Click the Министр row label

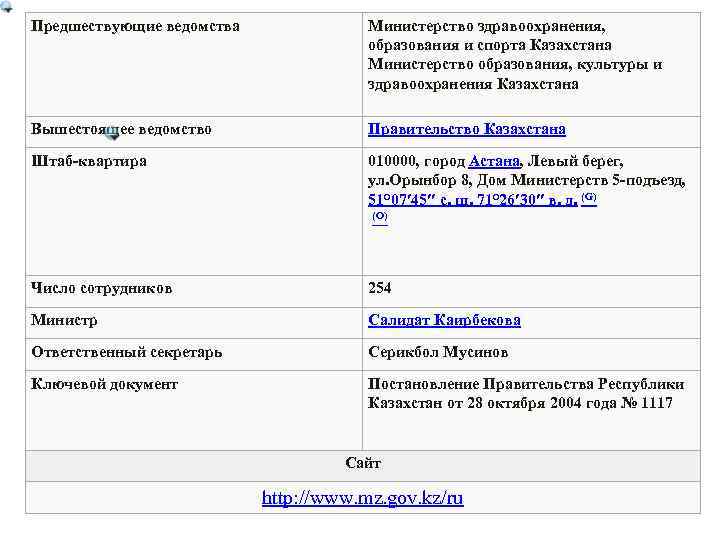pyautogui.click(x=64, y=320)
